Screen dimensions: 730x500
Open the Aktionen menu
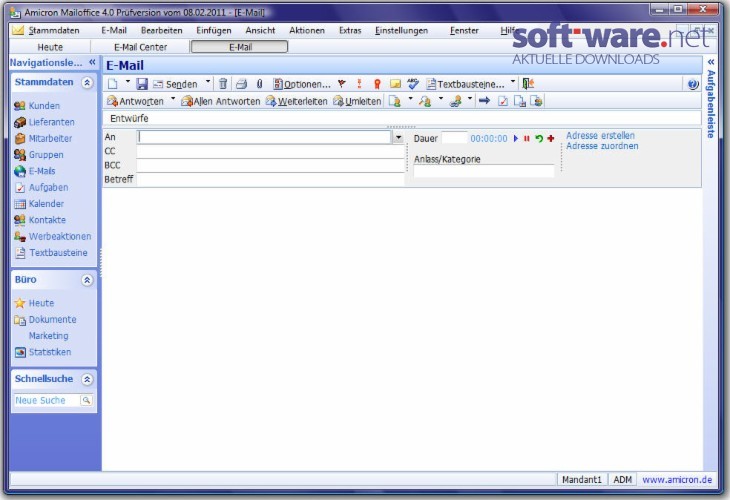point(307,31)
